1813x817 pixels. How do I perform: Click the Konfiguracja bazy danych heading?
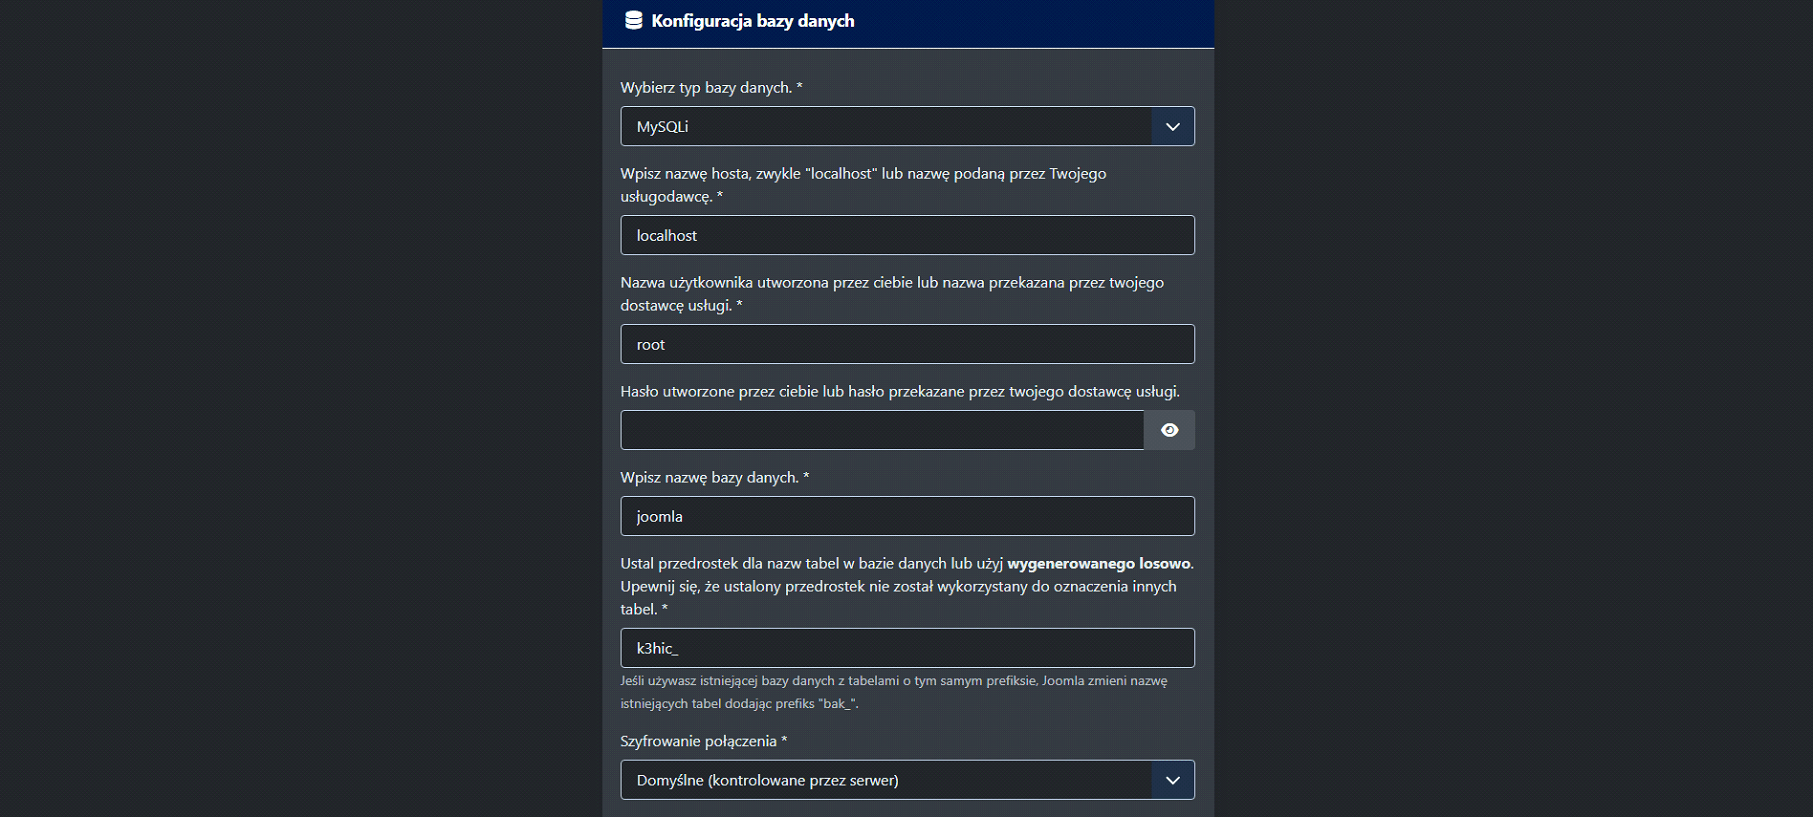pos(752,21)
